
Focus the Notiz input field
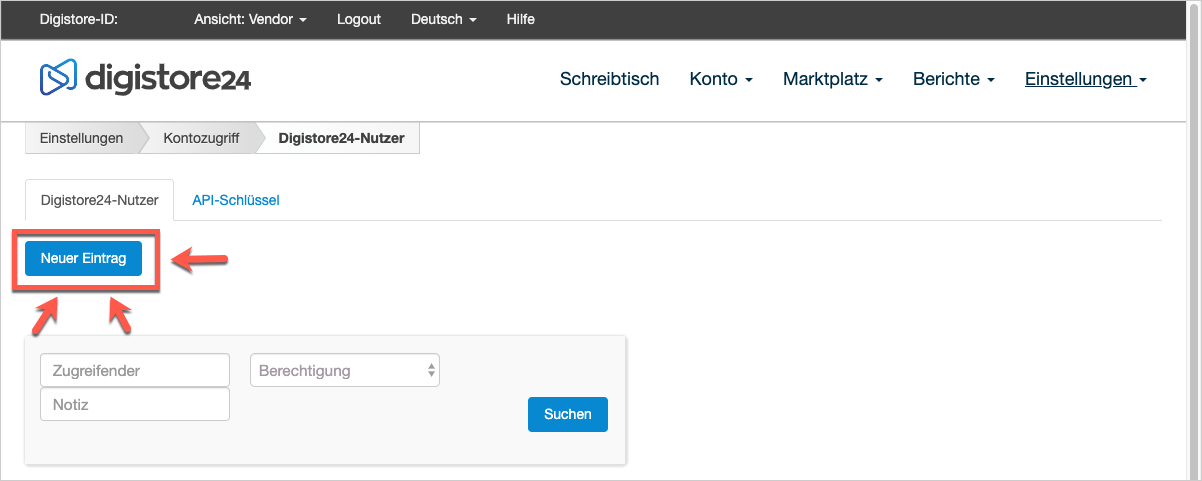135,404
